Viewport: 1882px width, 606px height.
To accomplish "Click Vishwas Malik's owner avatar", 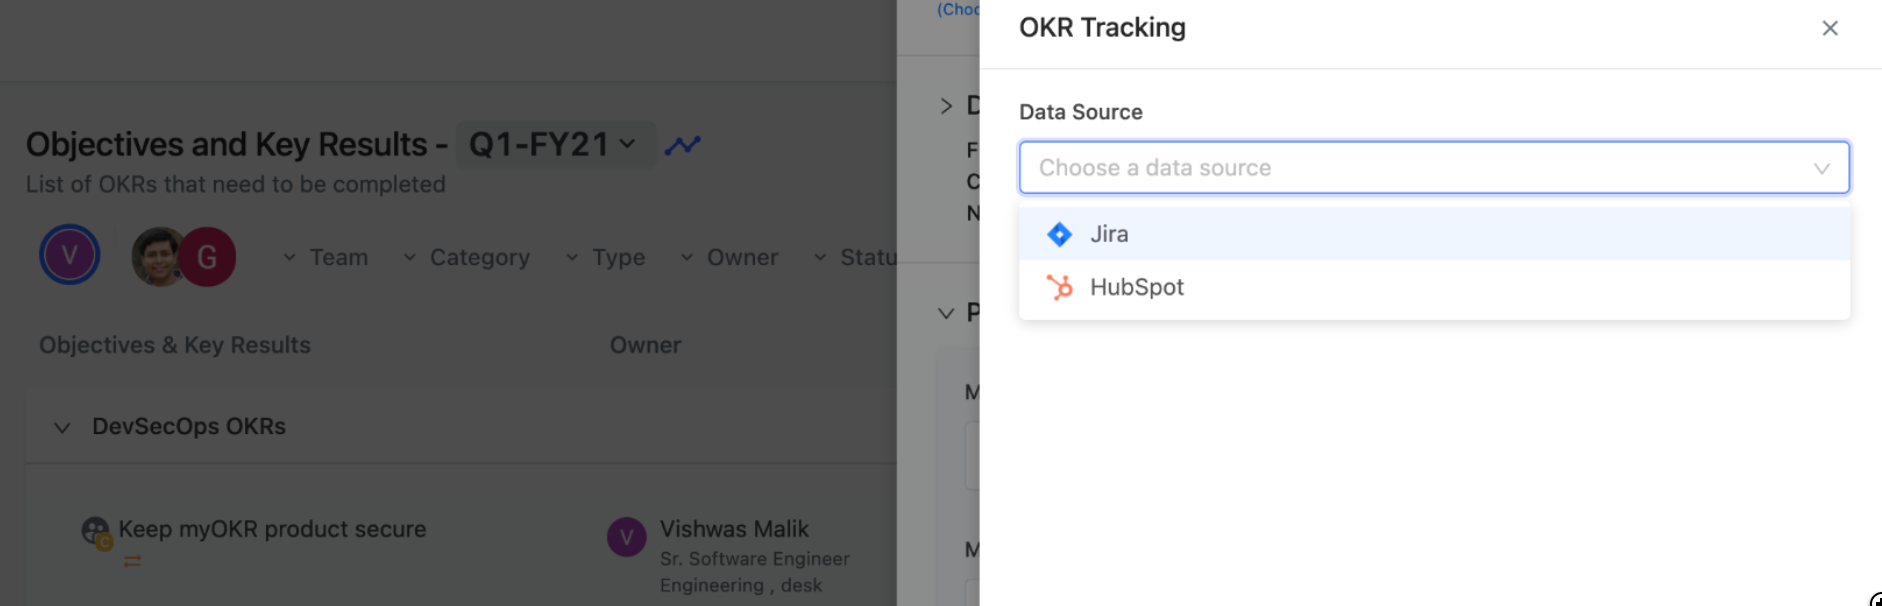I will 627,537.
